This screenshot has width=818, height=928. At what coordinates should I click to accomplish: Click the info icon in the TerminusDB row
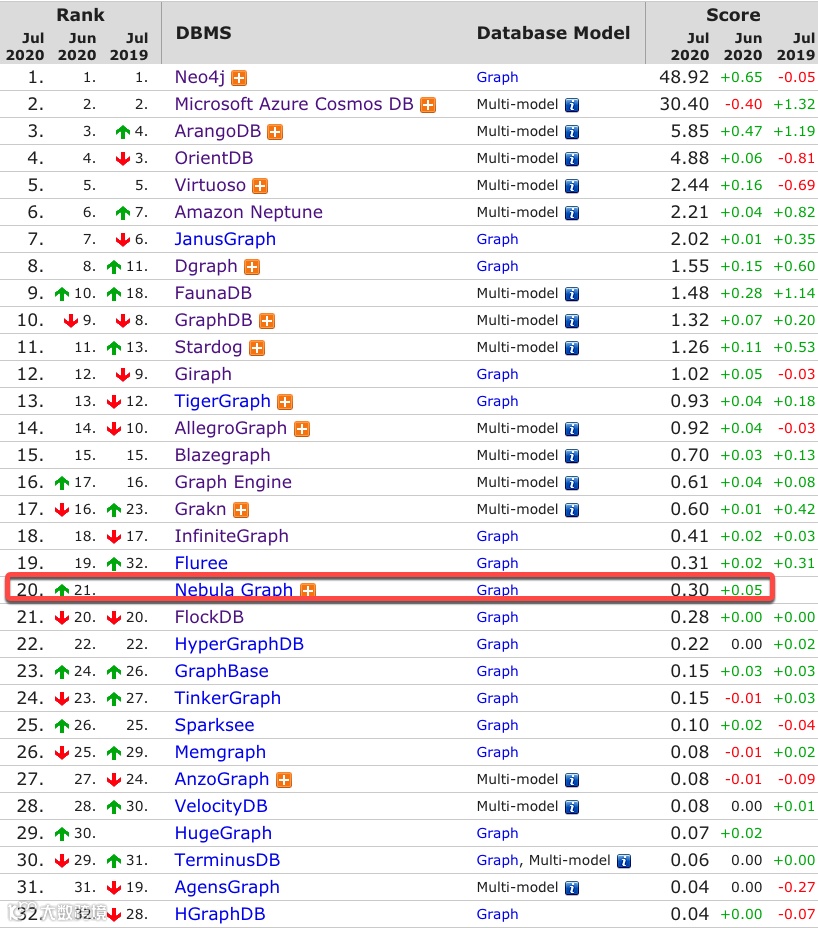(x=624, y=861)
